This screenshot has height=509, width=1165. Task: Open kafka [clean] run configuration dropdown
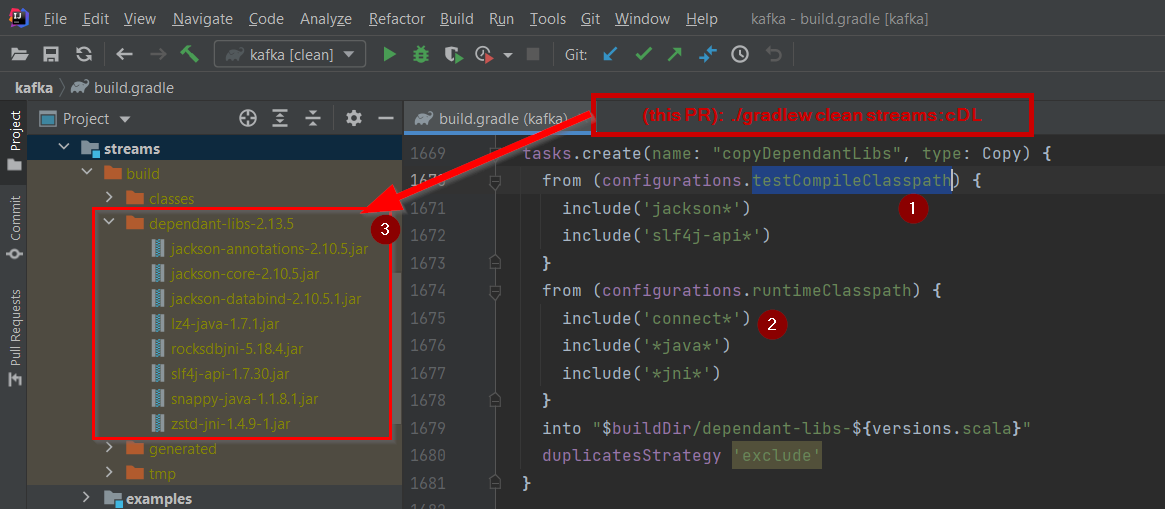coord(290,54)
